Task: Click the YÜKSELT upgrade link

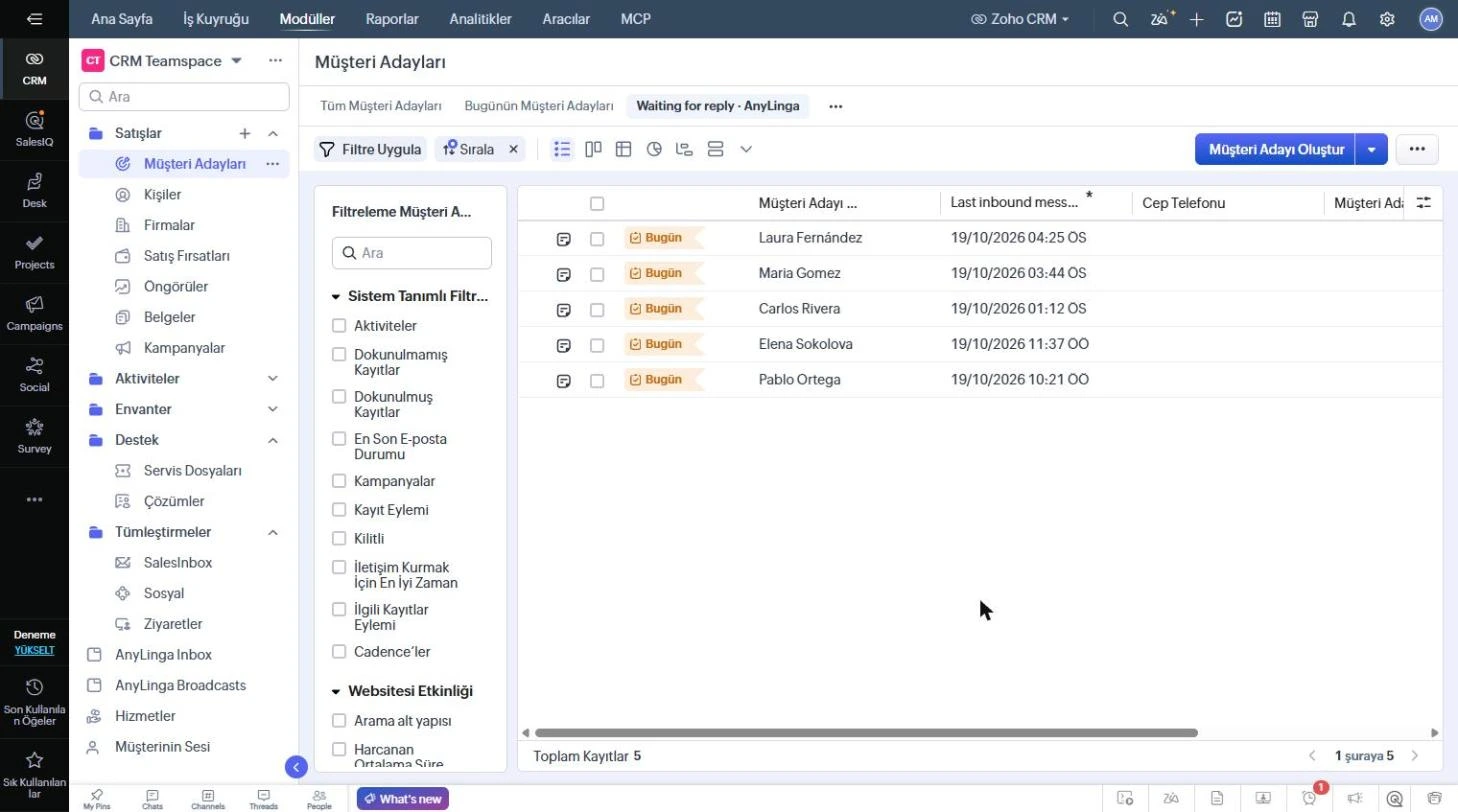Action: (x=34, y=650)
